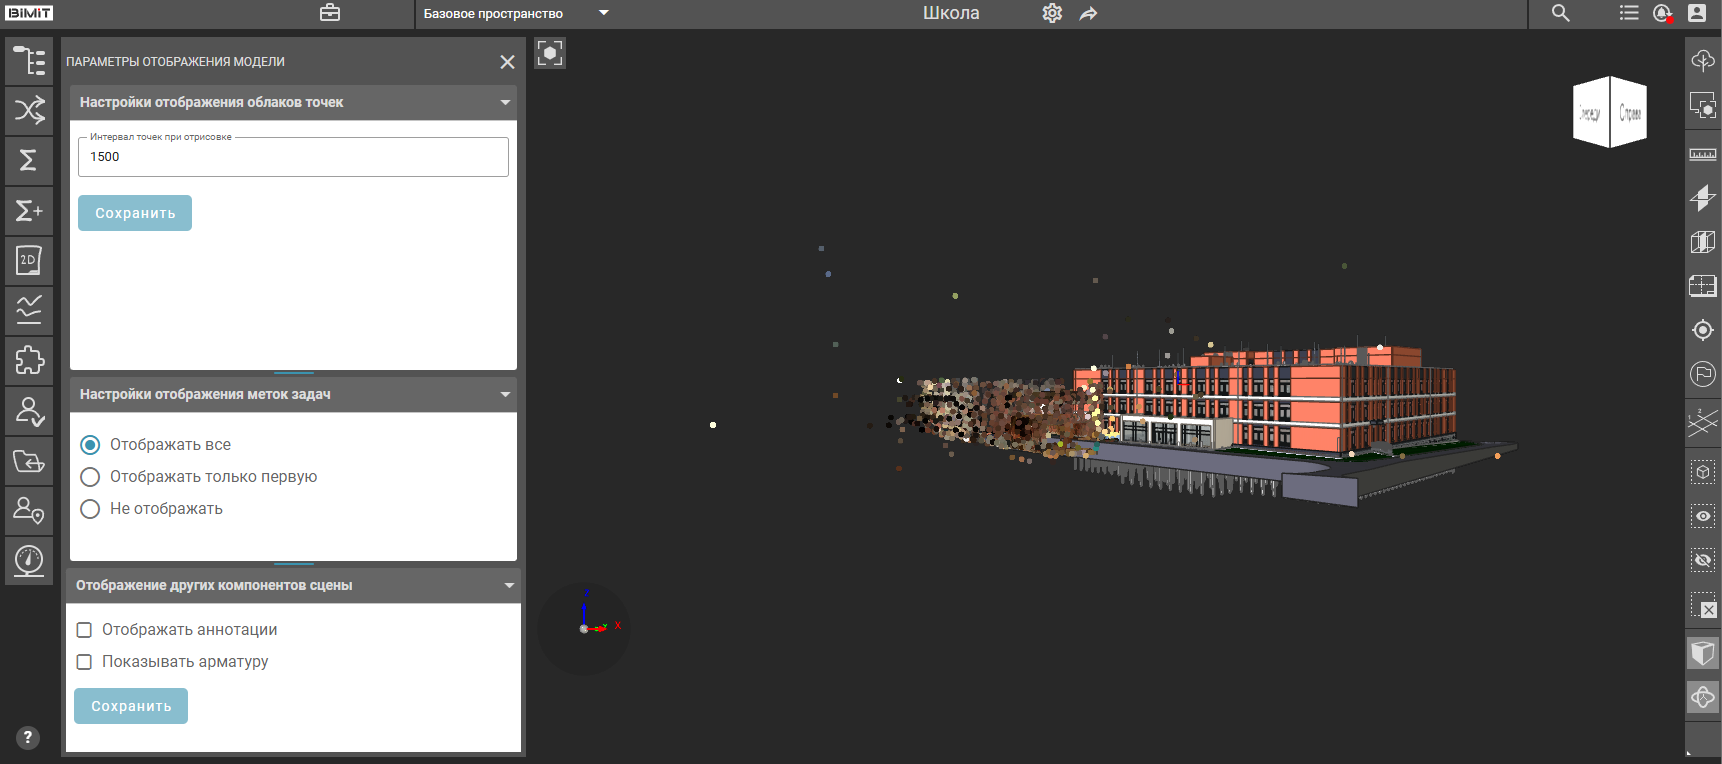1722x764 pixels.
Task: Click the search magnifier icon
Action: pos(1560,13)
